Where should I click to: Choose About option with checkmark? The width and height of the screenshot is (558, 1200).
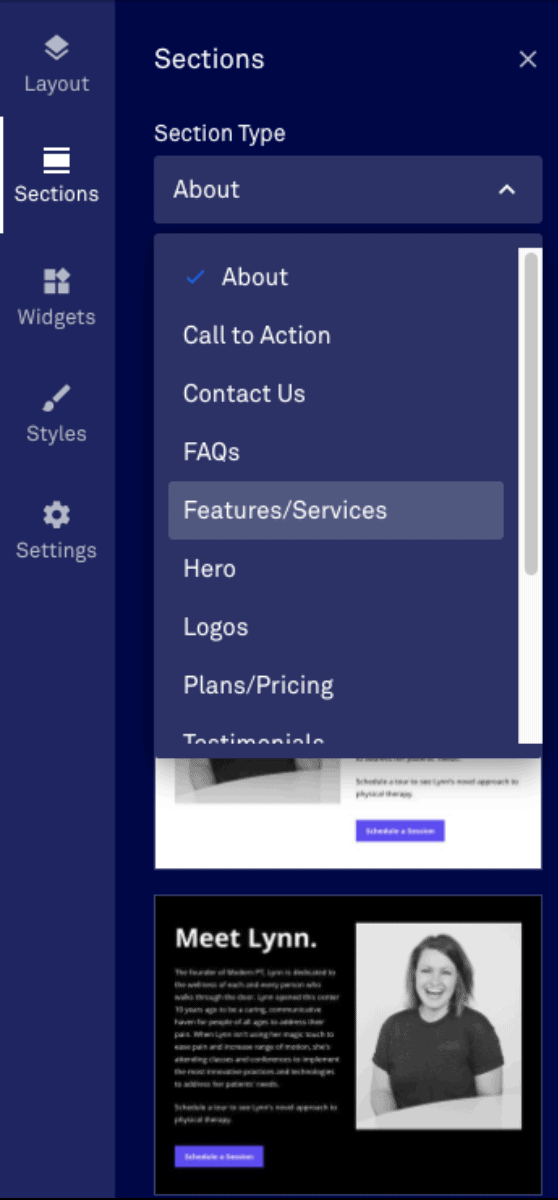336,277
